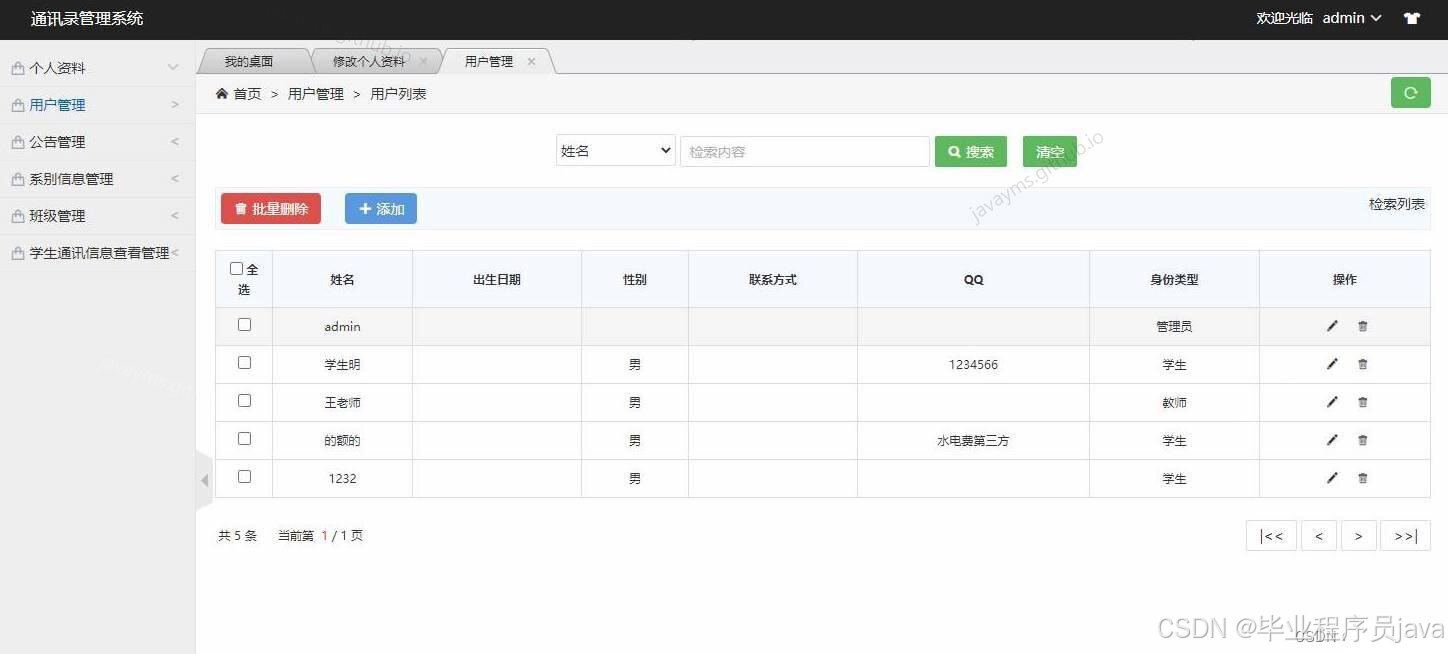Click the 通讯录管理系统 header title
Image resolution: width=1448 pixels, height=654 pixels.
[87, 18]
